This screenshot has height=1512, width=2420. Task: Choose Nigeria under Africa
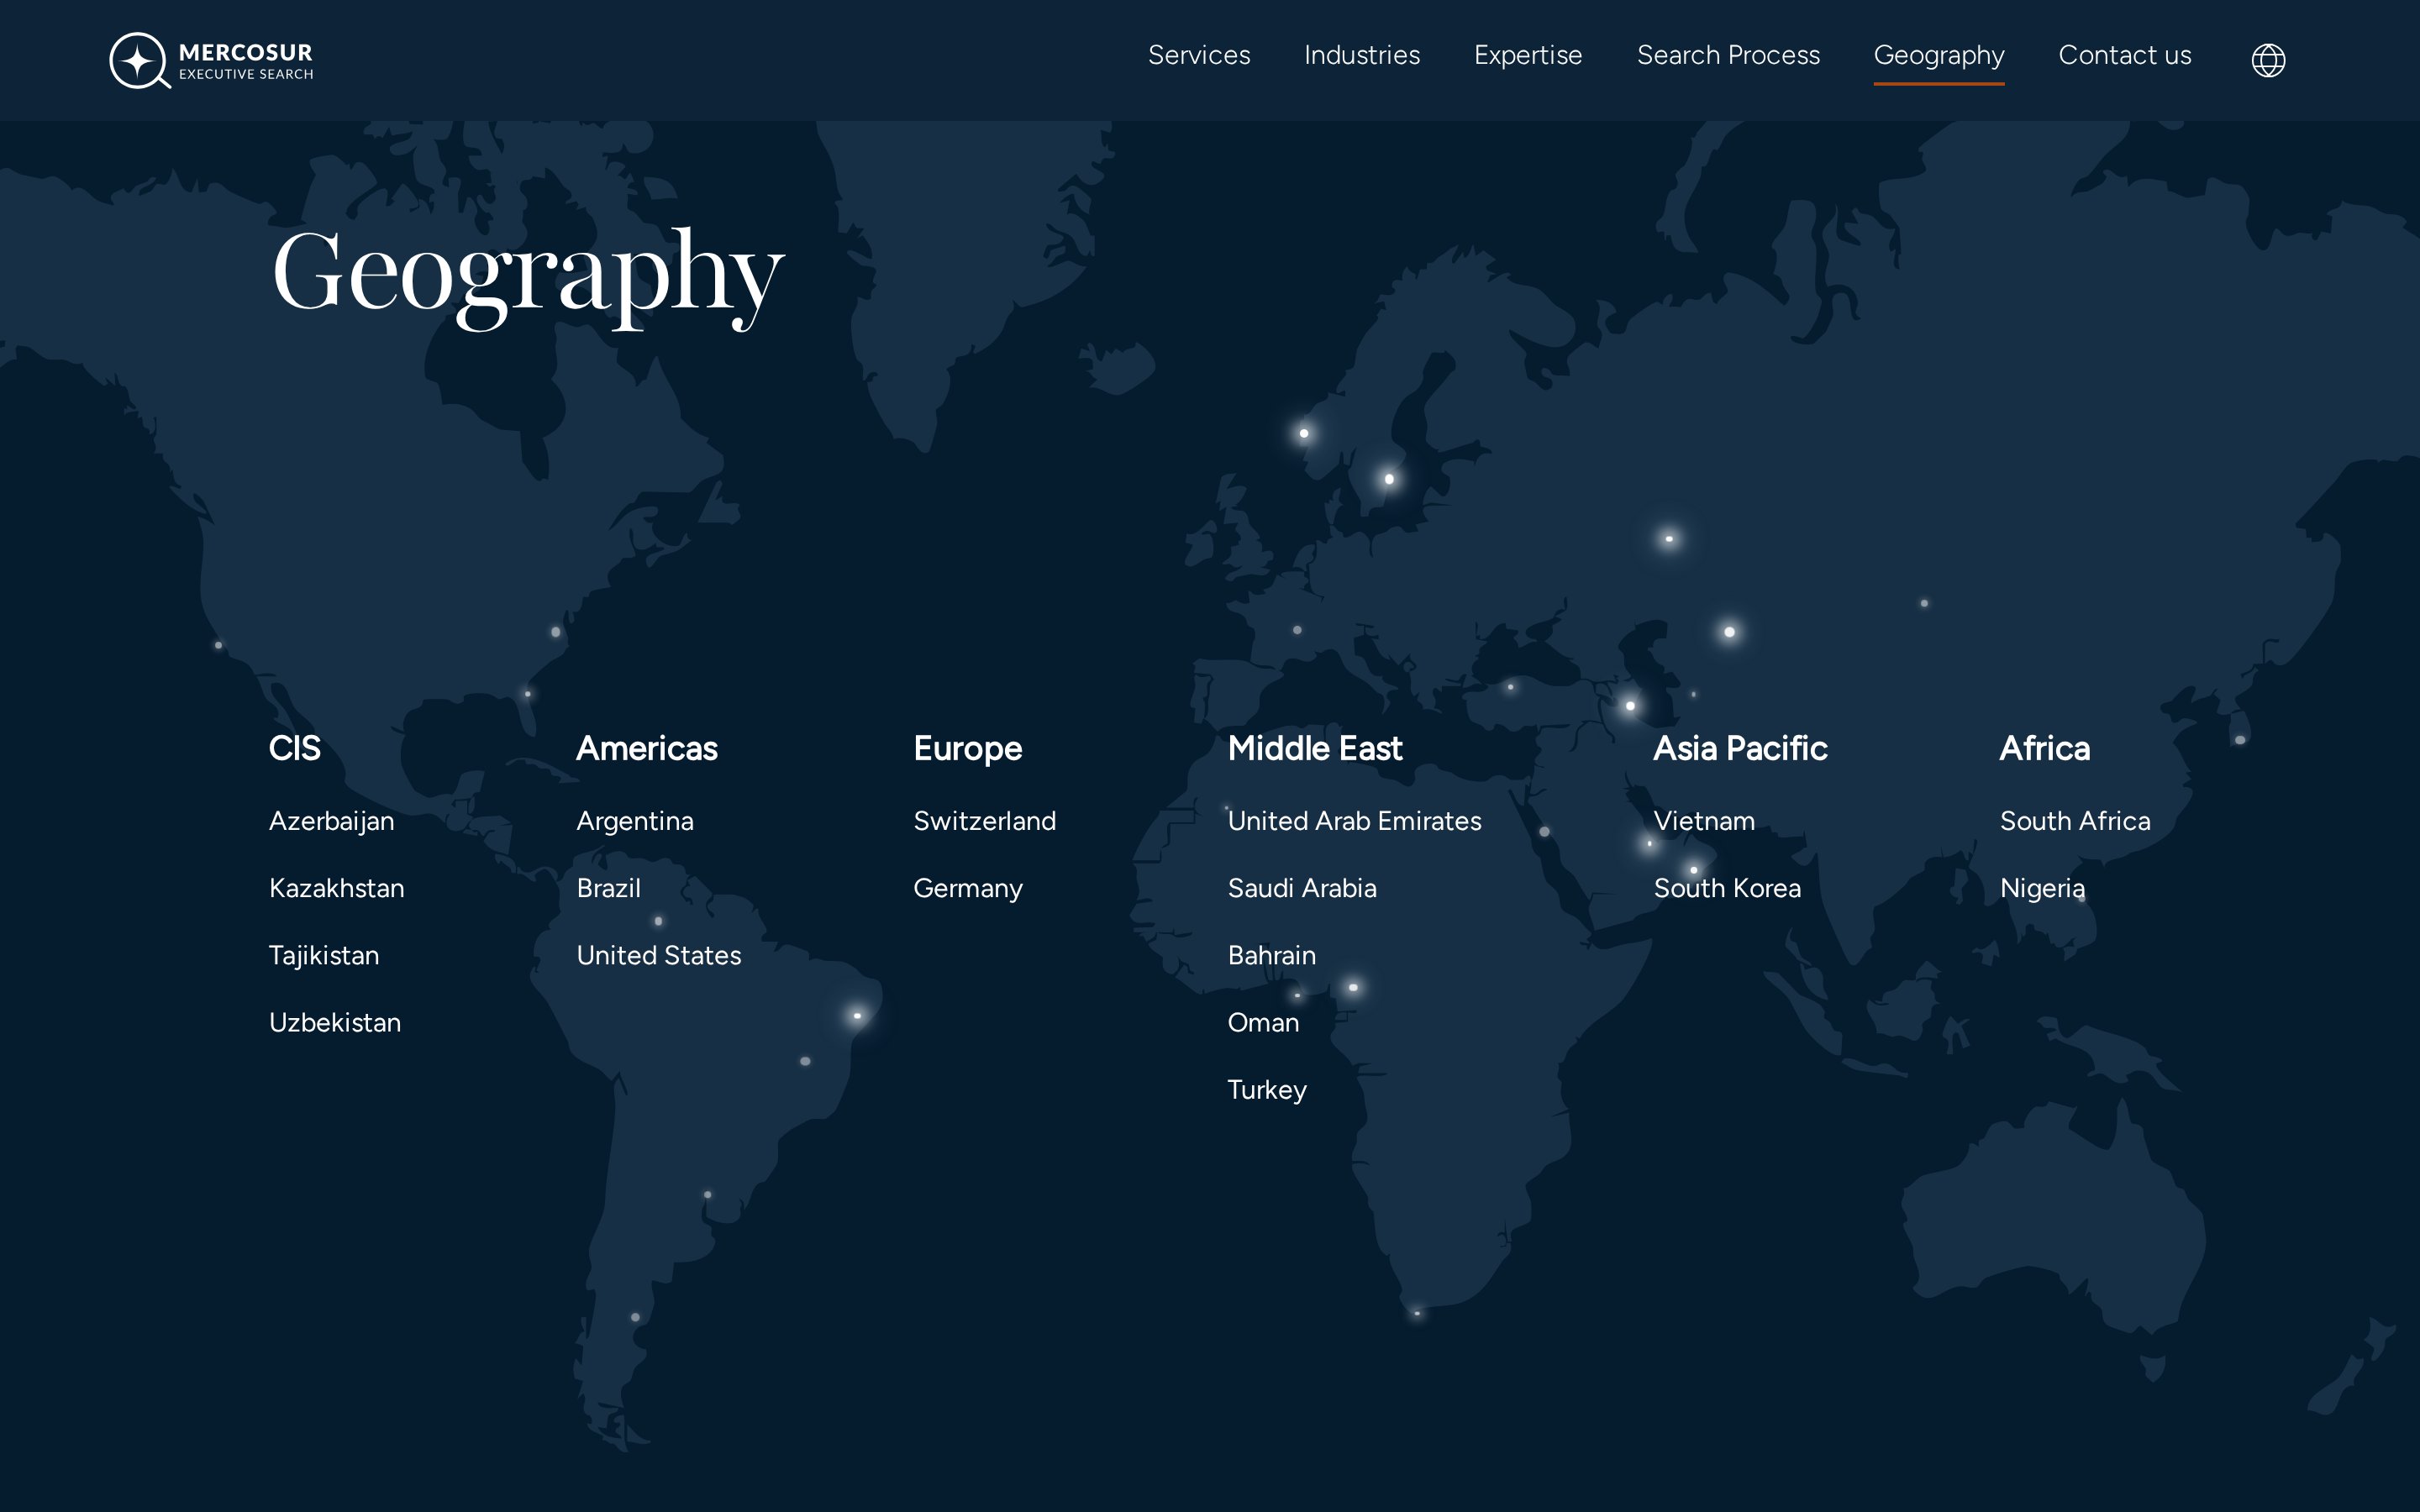pyautogui.click(x=2042, y=889)
